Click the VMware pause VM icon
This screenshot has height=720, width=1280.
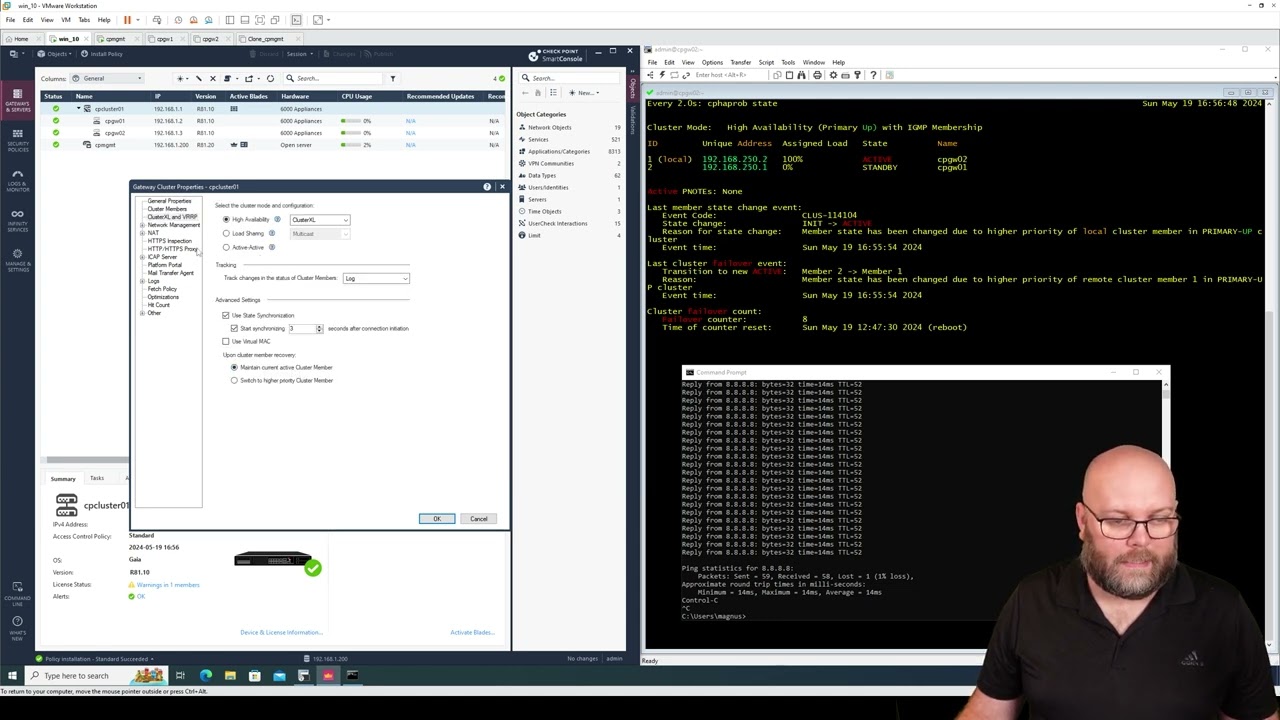(127, 20)
